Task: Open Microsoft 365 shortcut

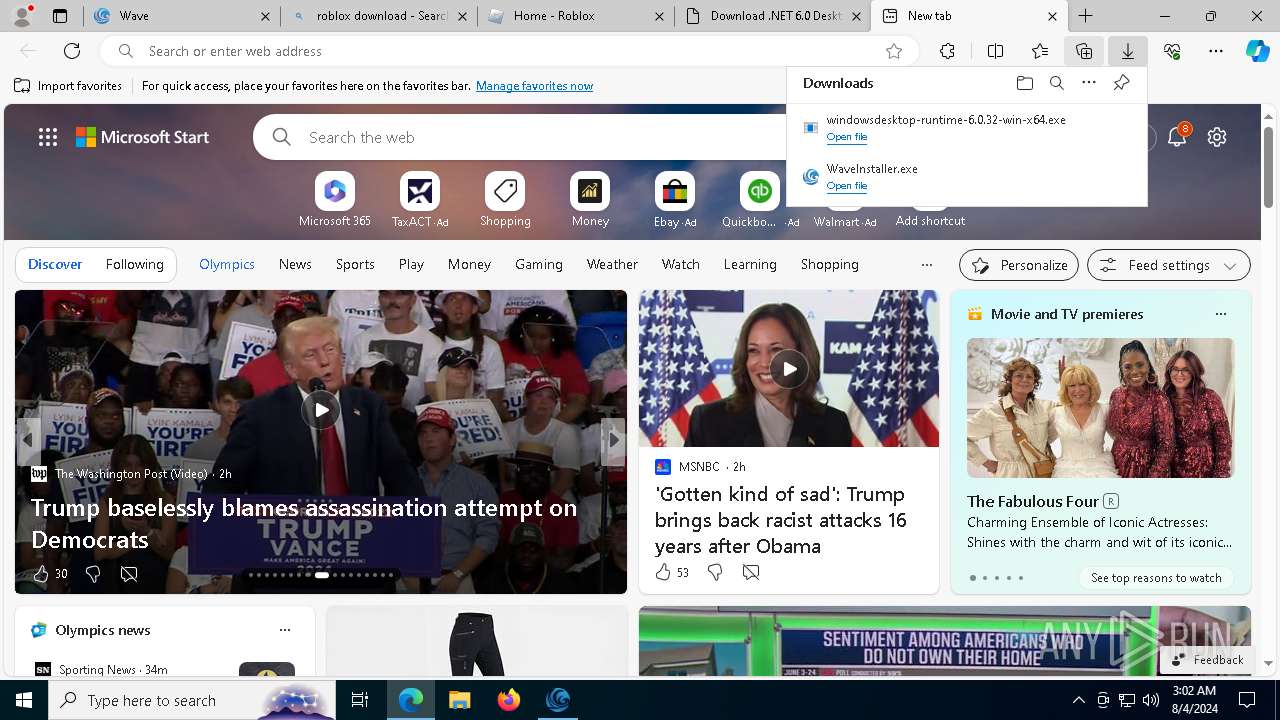Action: (335, 199)
